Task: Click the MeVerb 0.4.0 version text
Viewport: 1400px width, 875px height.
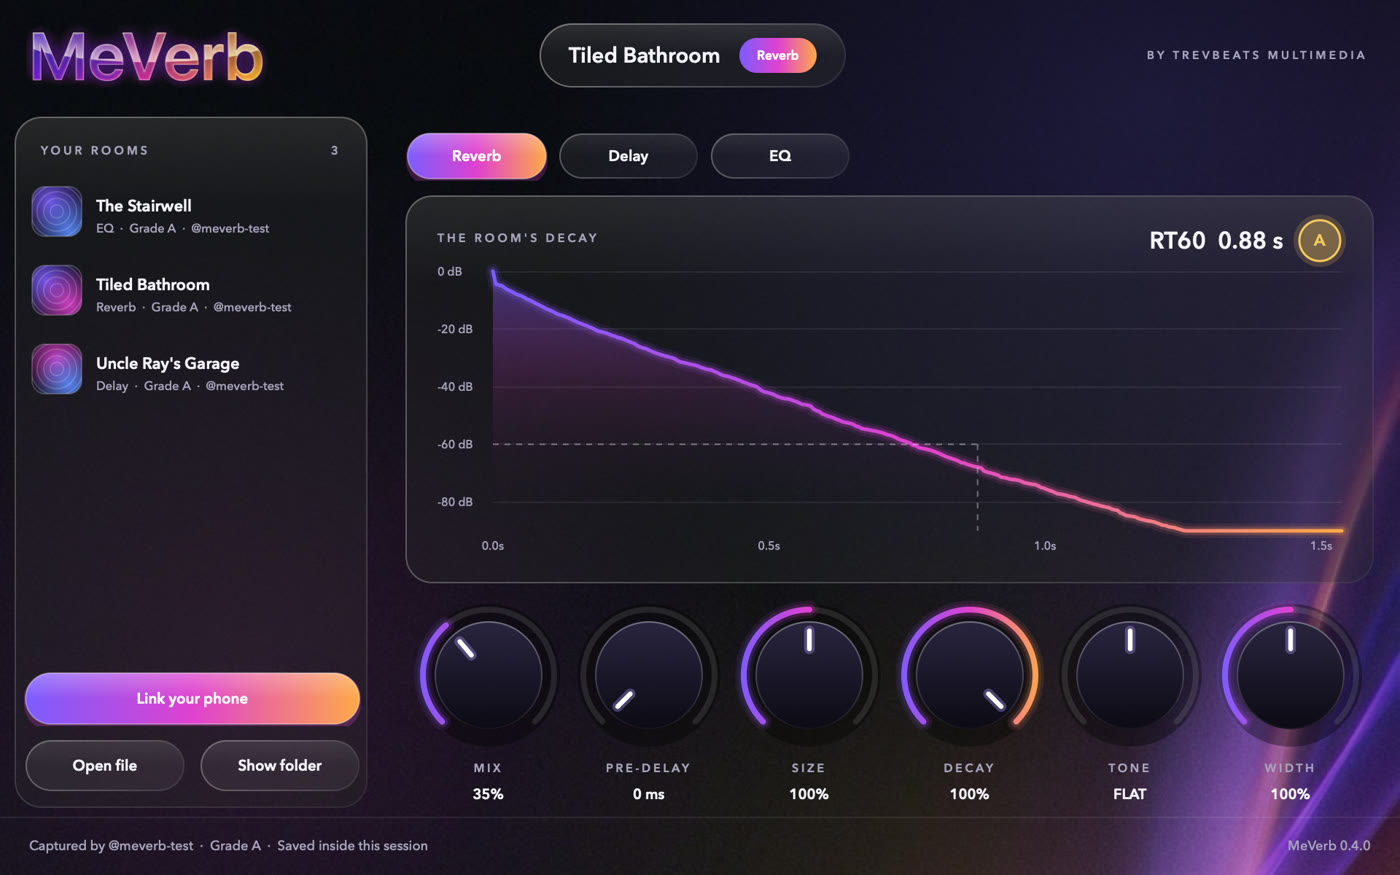Action: point(1329,845)
